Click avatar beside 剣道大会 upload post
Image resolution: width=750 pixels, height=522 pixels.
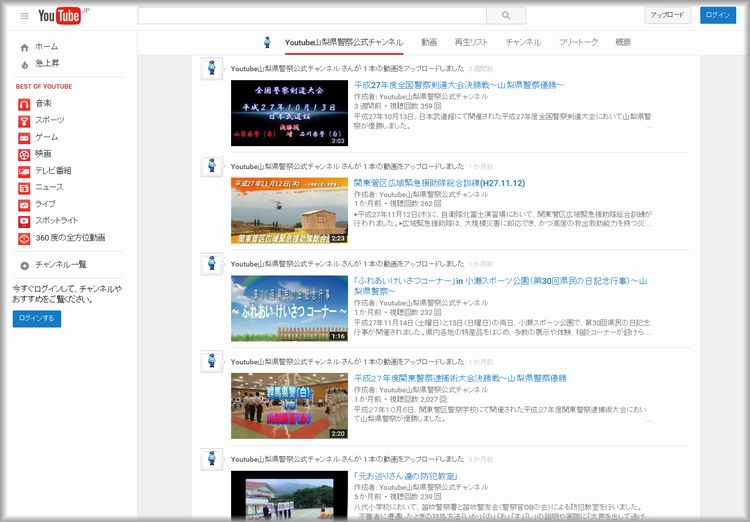coord(211,69)
